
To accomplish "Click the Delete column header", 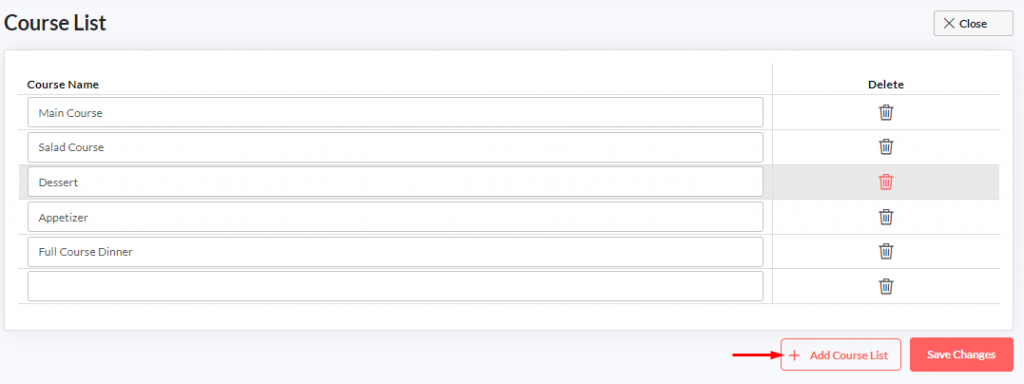I will tap(886, 84).
